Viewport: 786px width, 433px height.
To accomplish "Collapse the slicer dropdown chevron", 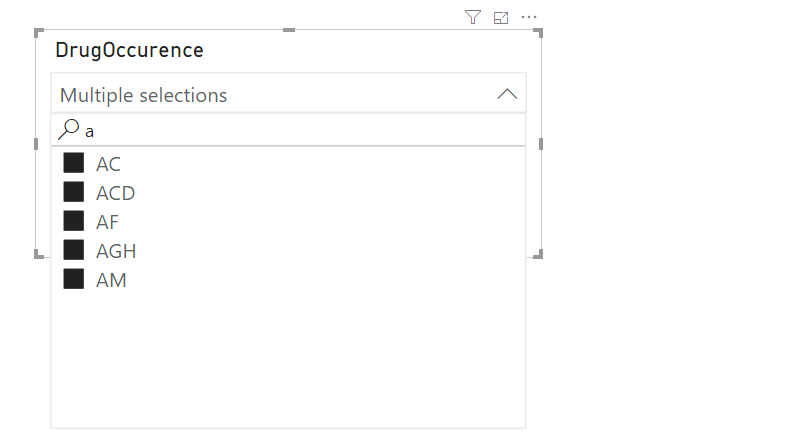I will pos(507,95).
